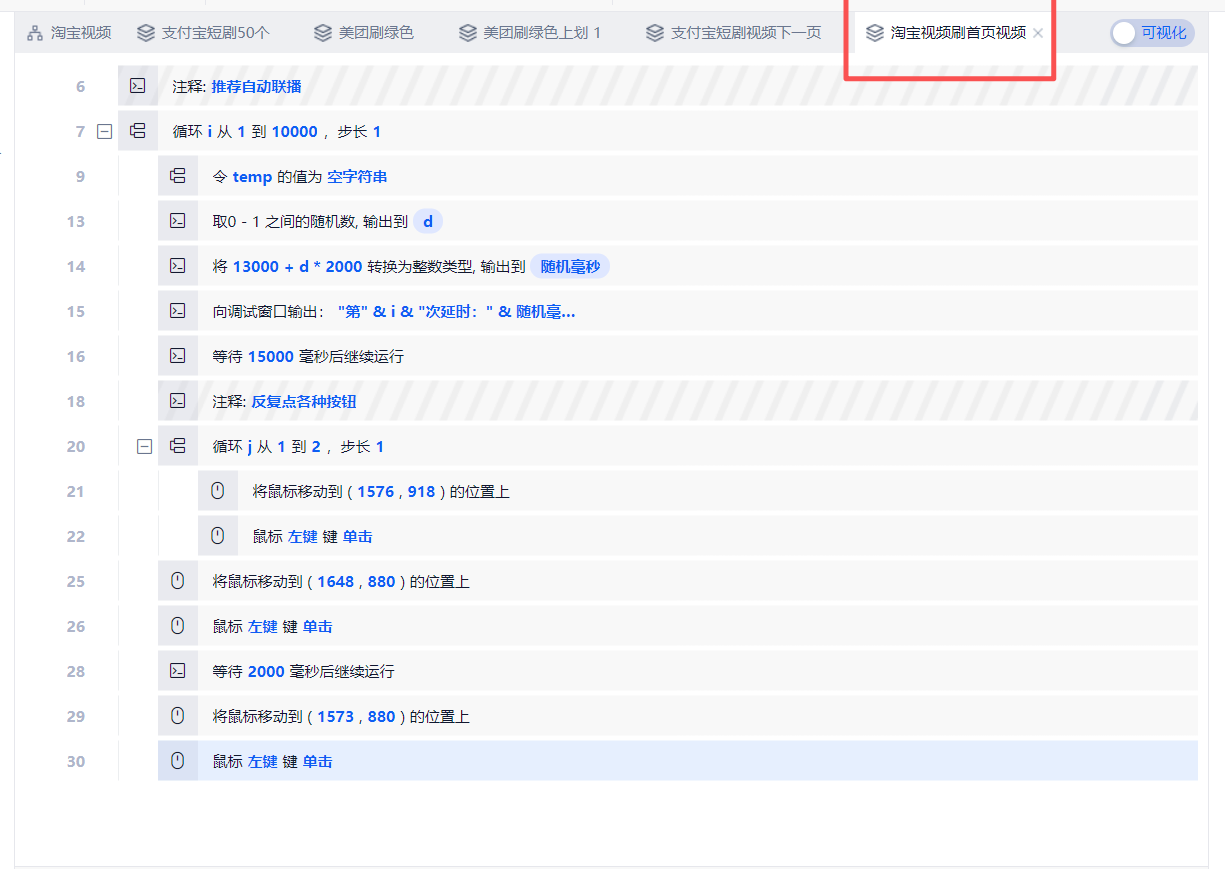The width and height of the screenshot is (1225, 869).
Task: Toggle the 可视化 switch
Action: coord(1152,33)
